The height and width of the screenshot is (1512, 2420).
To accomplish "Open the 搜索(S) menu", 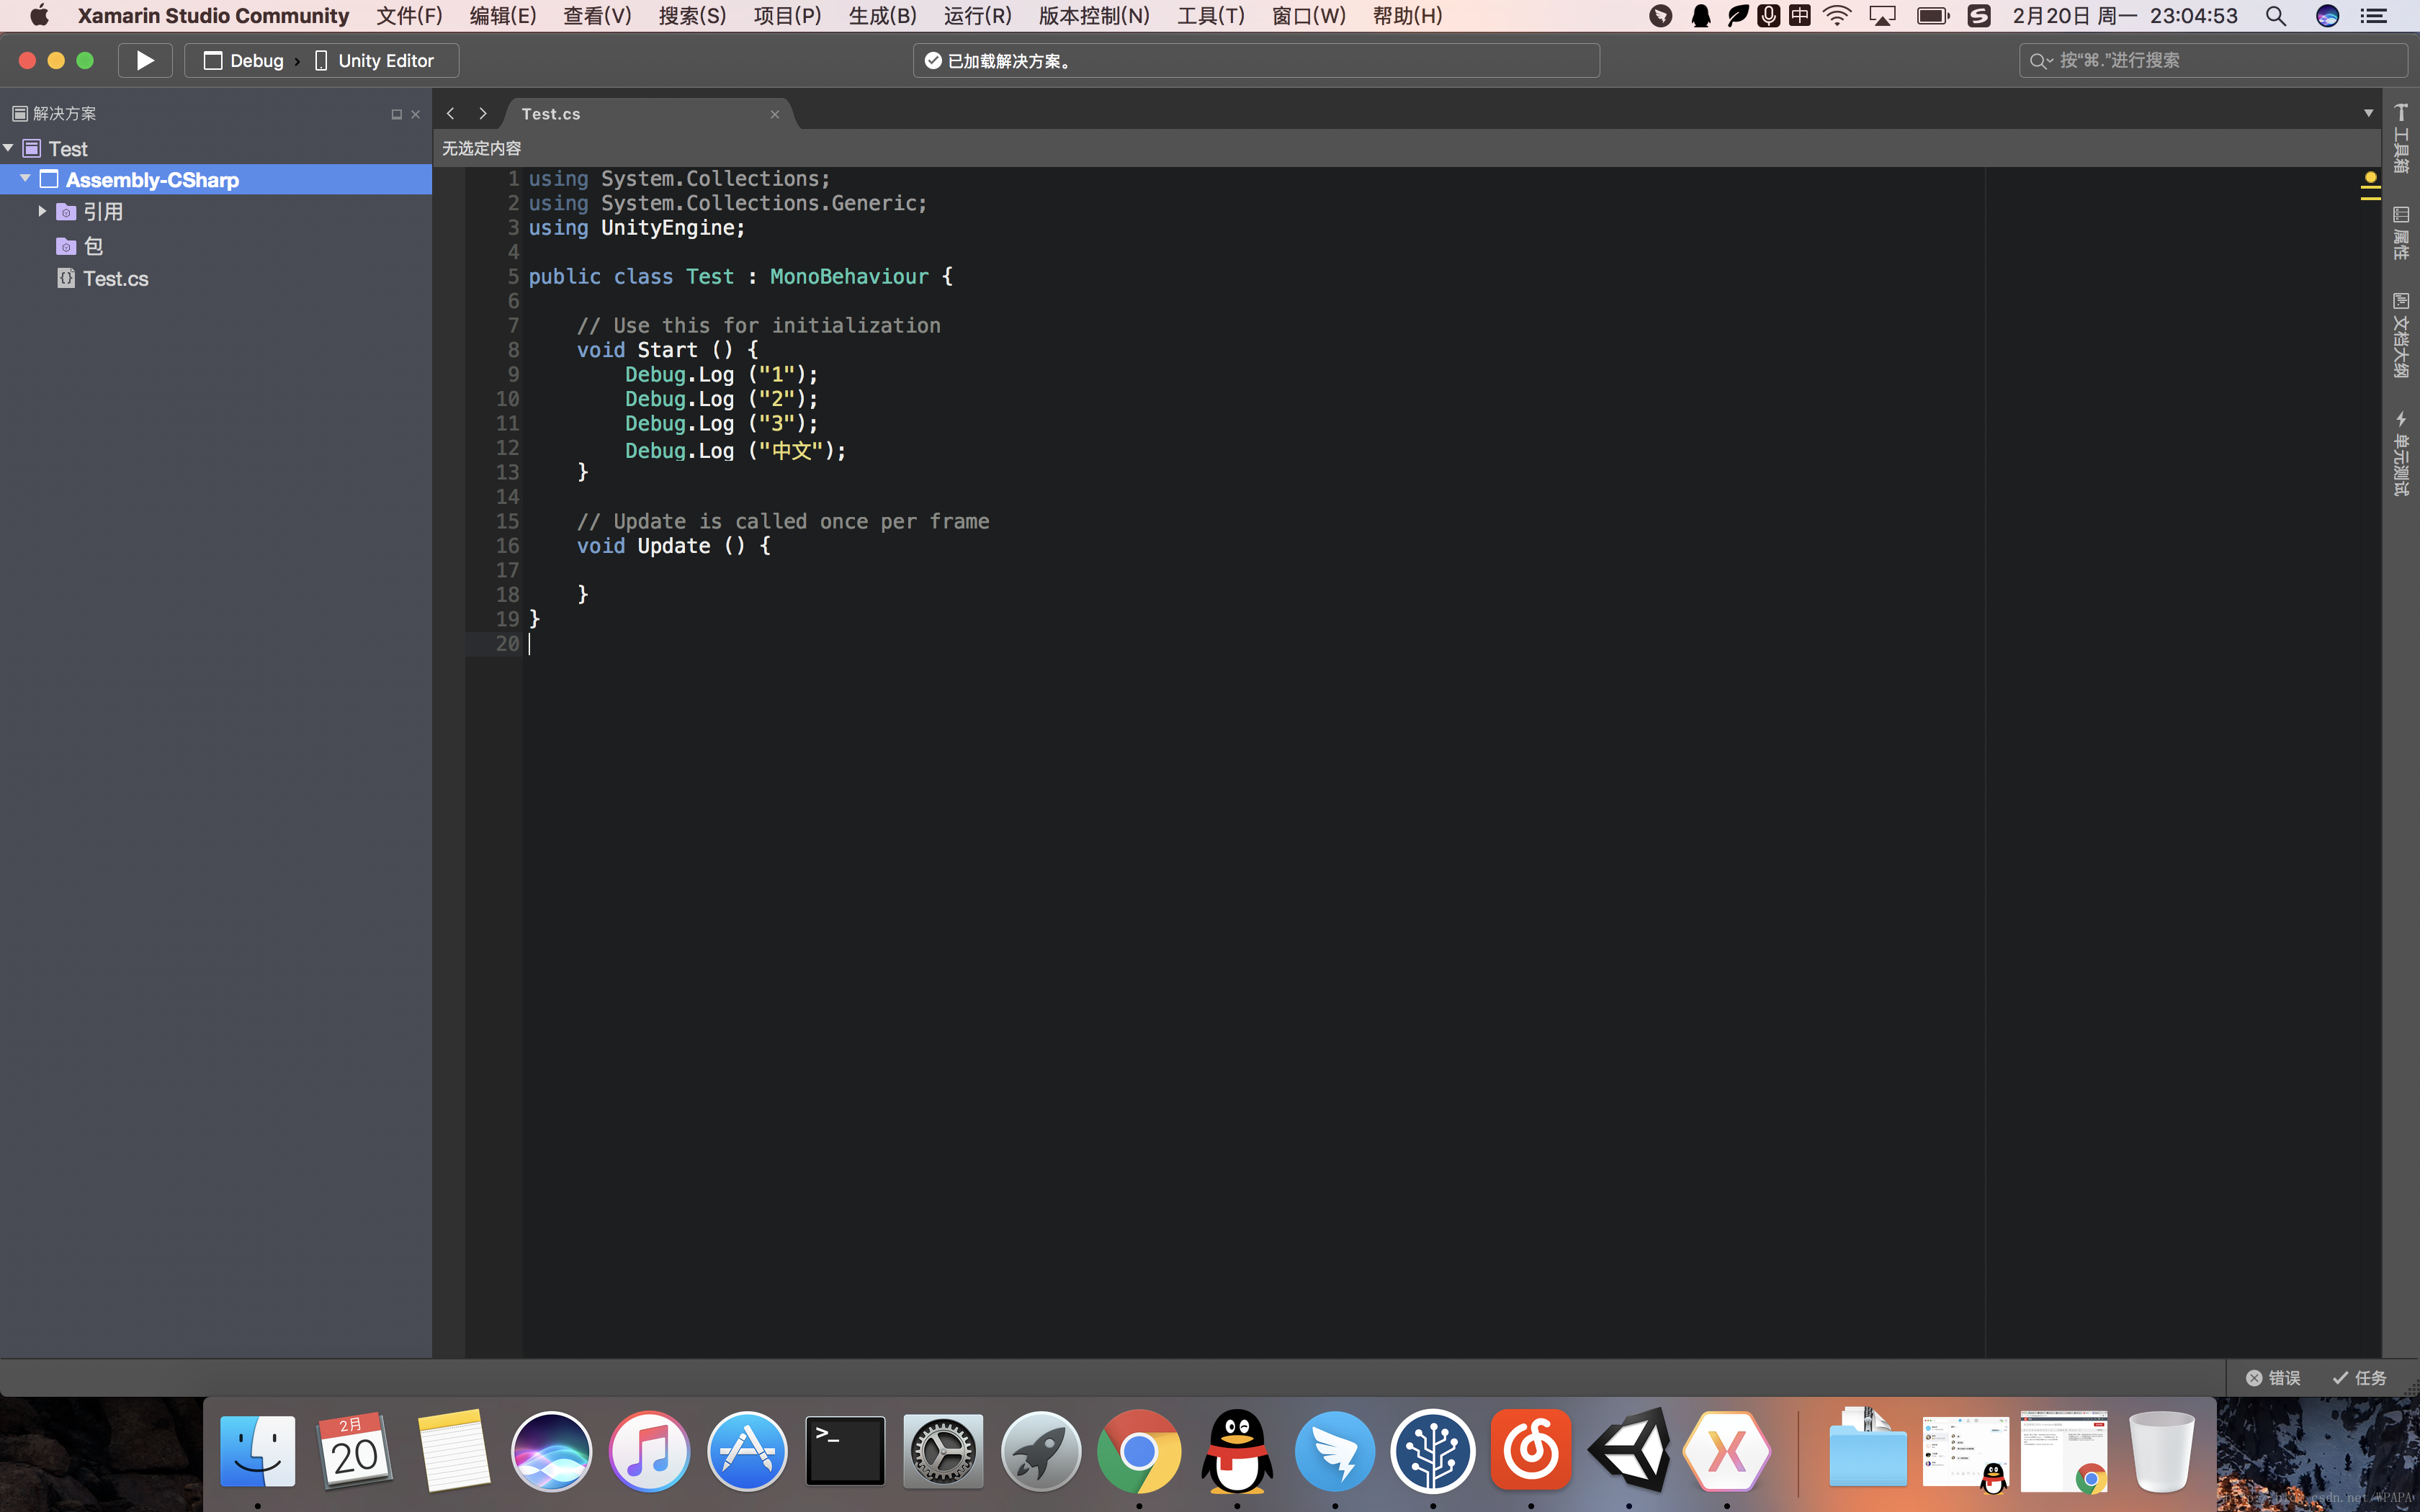I will (x=692, y=16).
